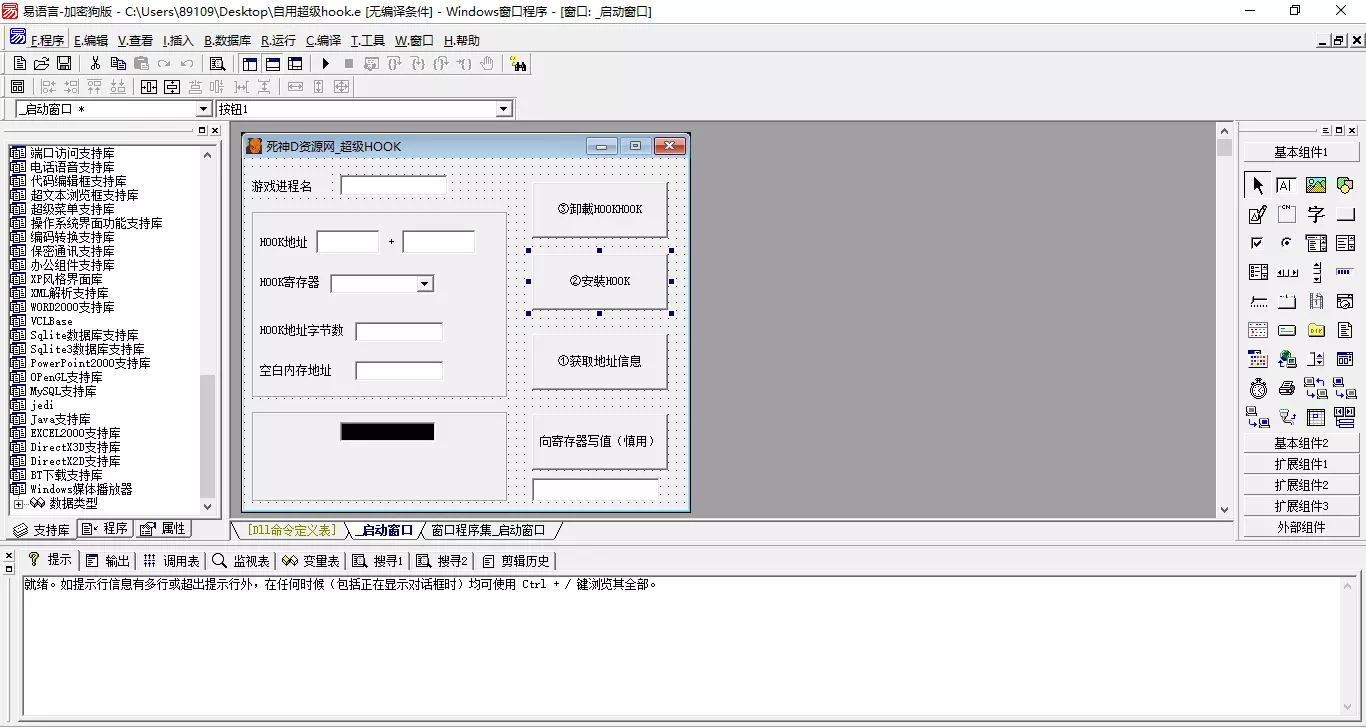Expand the 数据类型 tree node
The width and height of the screenshot is (1366, 728).
tap(18, 504)
